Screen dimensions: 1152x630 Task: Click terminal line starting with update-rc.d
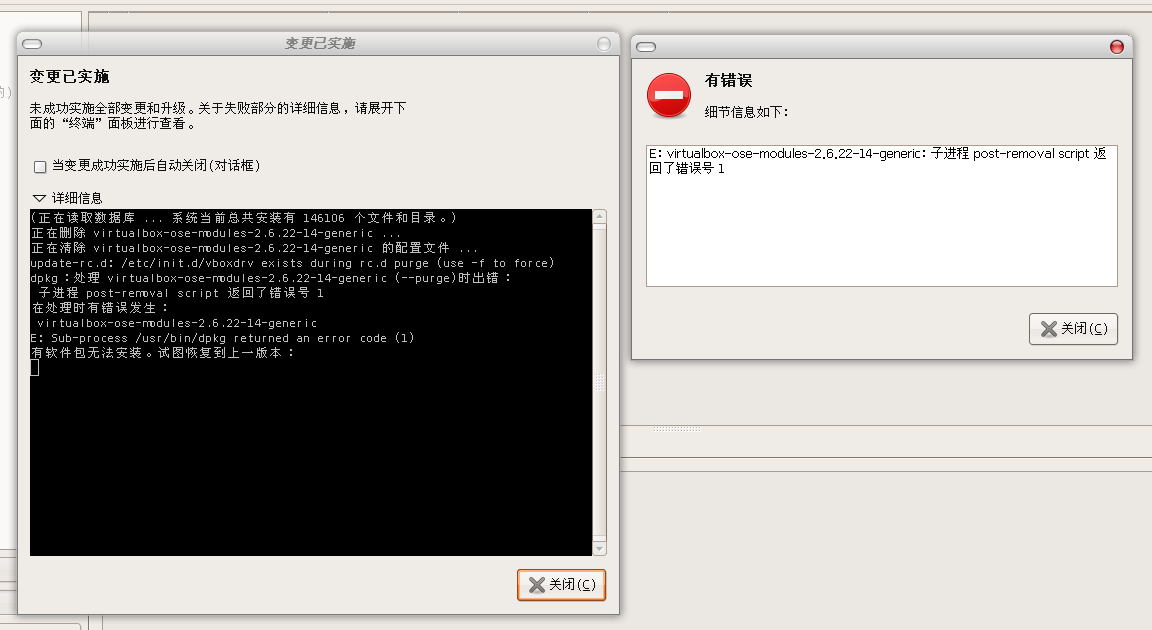292,263
